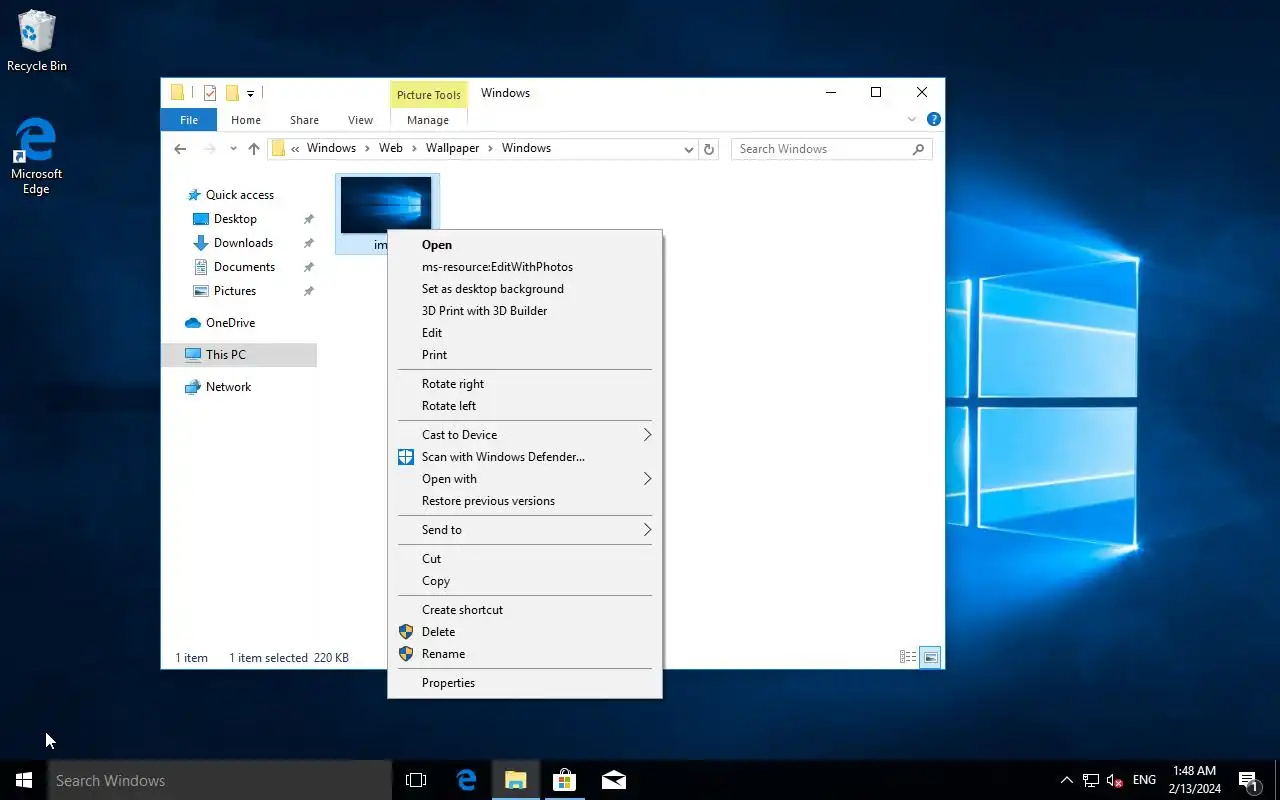Open the View ribbon tab

tap(360, 120)
